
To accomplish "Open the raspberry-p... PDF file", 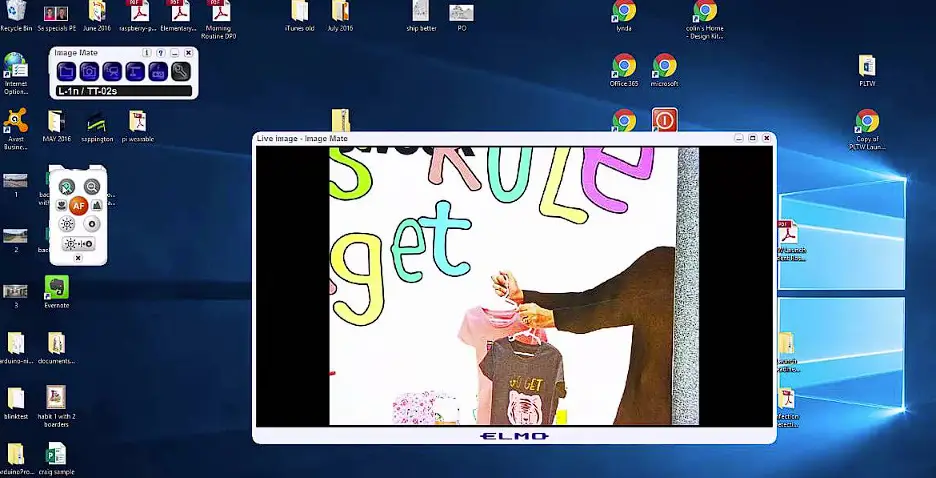I will tap(138, 16).
